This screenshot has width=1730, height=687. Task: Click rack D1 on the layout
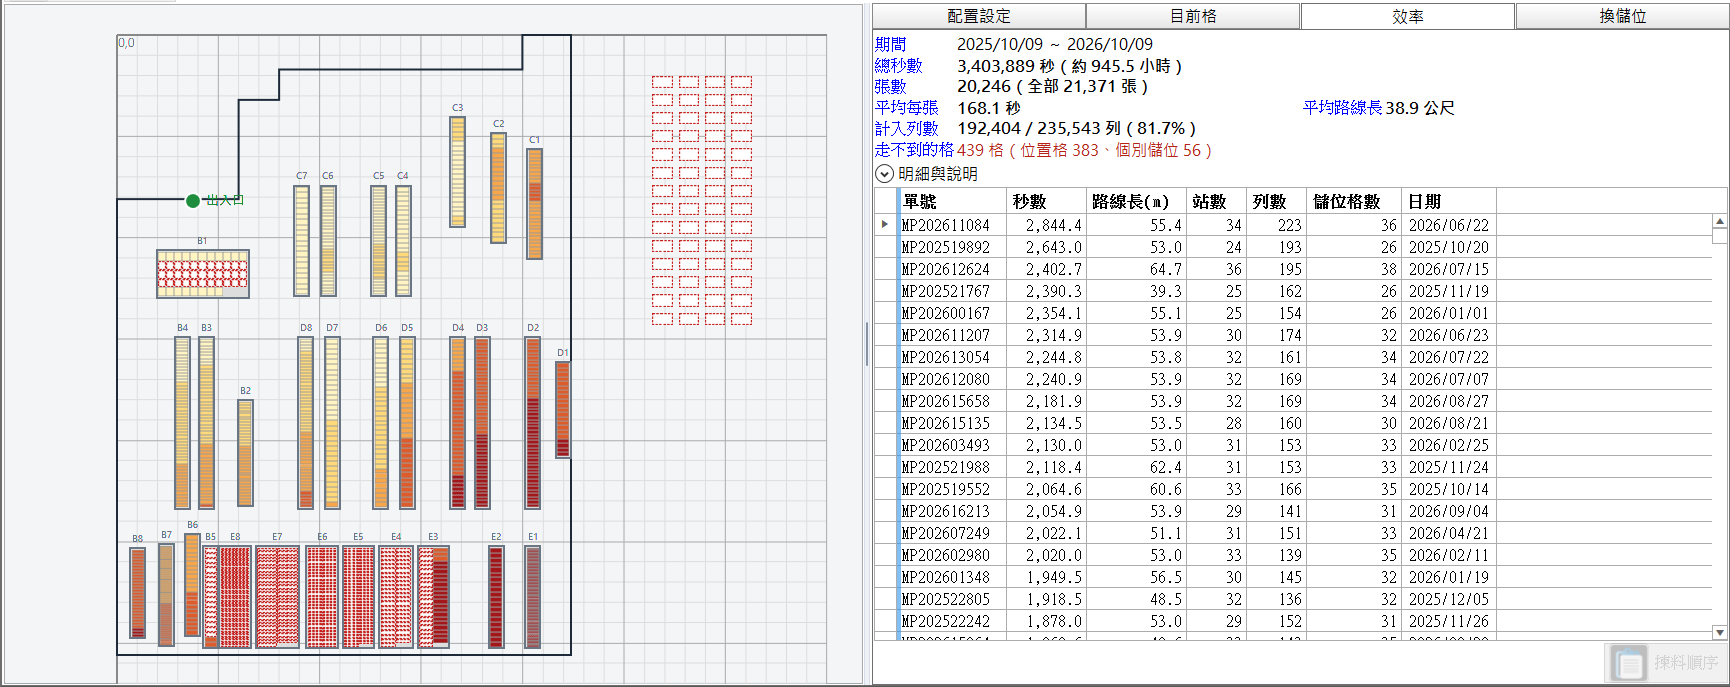point(563,410)
